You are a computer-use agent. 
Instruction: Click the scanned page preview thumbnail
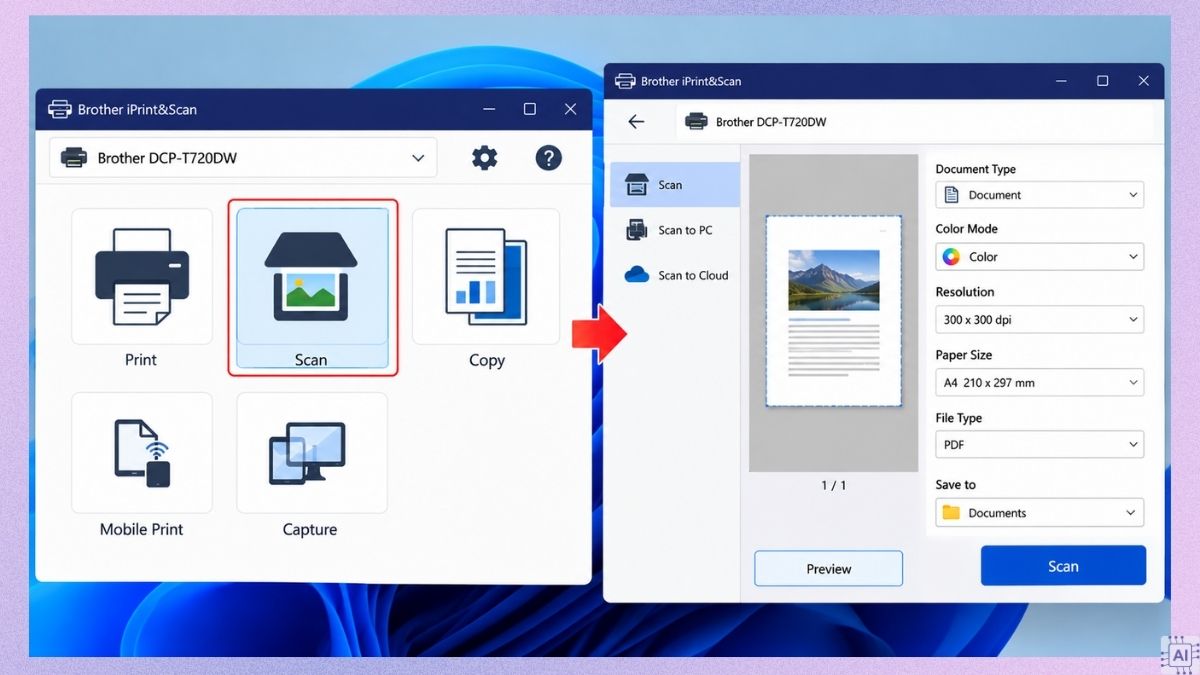[834, 311]
